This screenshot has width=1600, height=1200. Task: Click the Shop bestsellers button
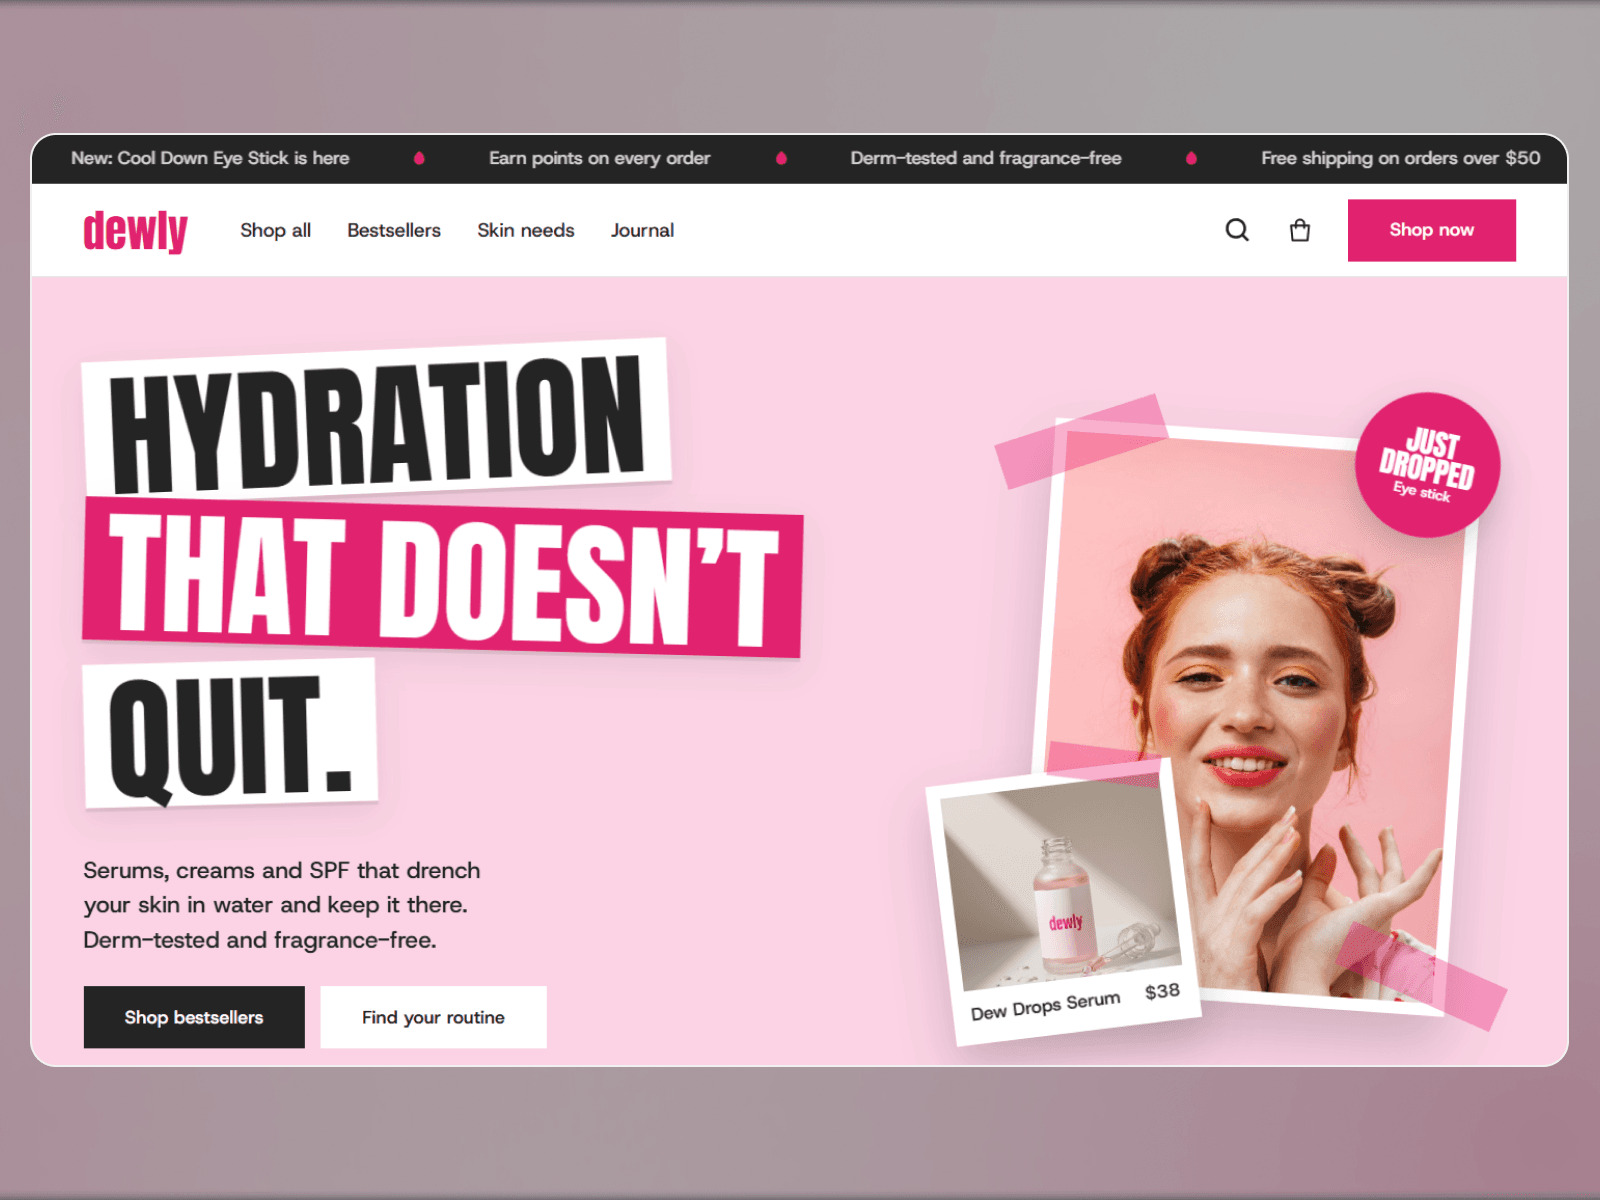pos(194,1017)
